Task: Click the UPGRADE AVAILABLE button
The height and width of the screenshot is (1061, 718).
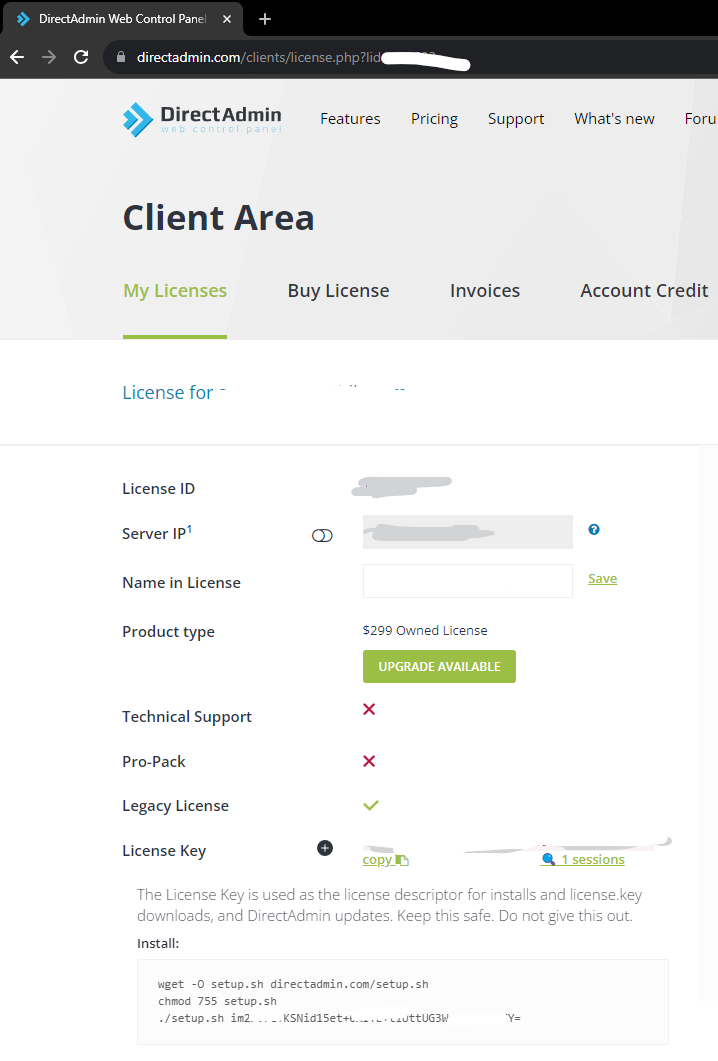Action: tap(439, 667)
